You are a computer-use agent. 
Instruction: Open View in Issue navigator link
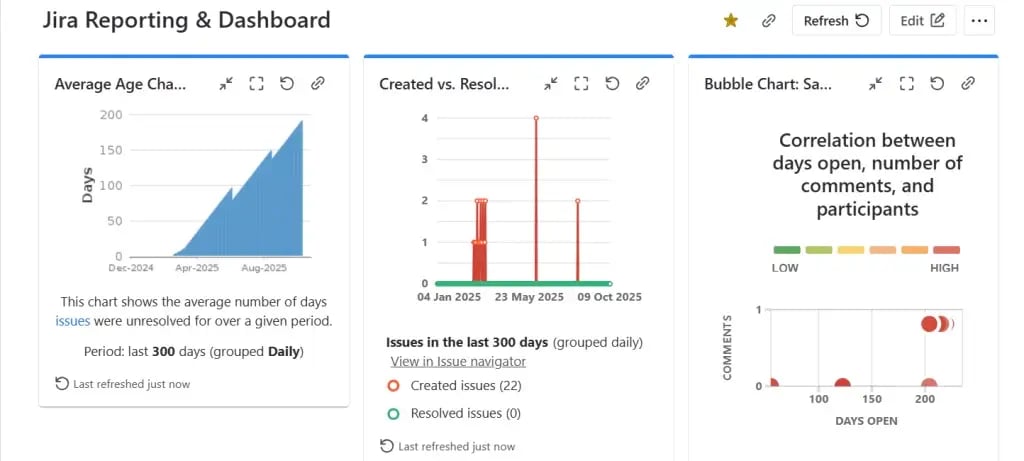pos(458,361)
